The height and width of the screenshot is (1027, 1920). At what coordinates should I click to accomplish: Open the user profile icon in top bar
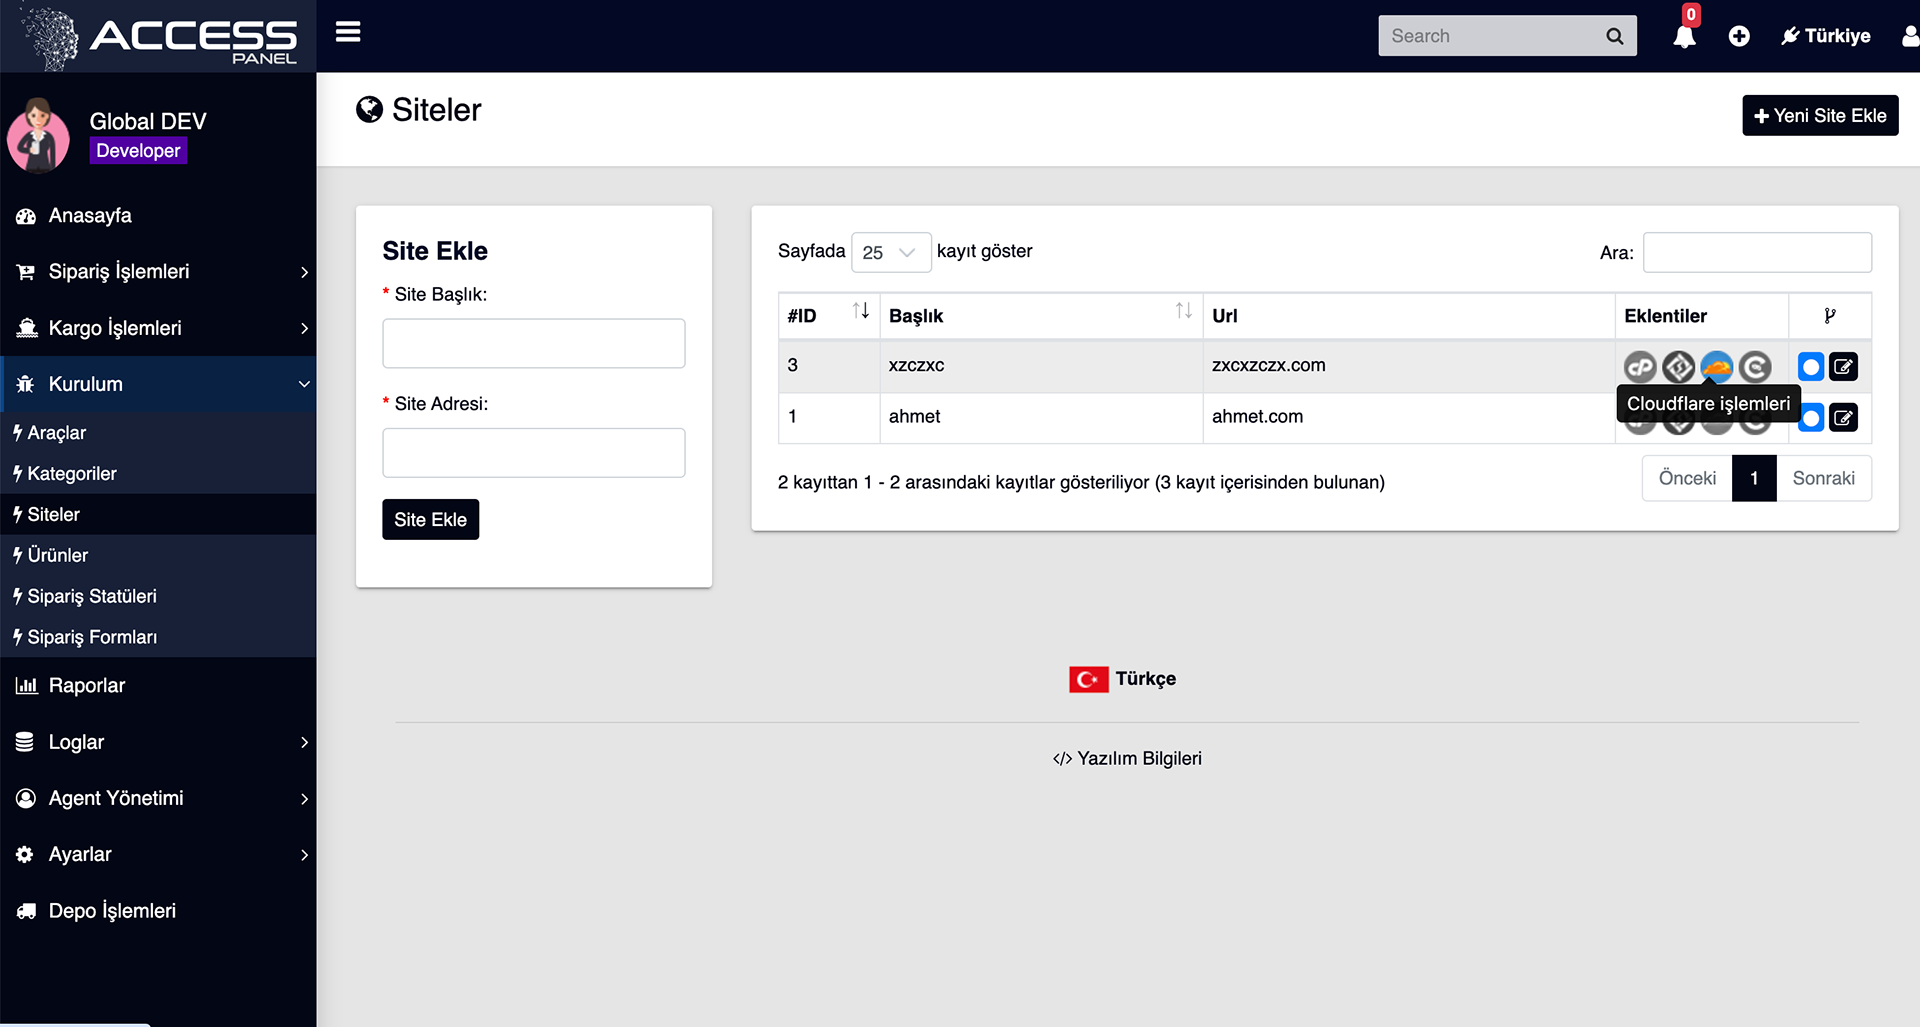point(1910,36)
